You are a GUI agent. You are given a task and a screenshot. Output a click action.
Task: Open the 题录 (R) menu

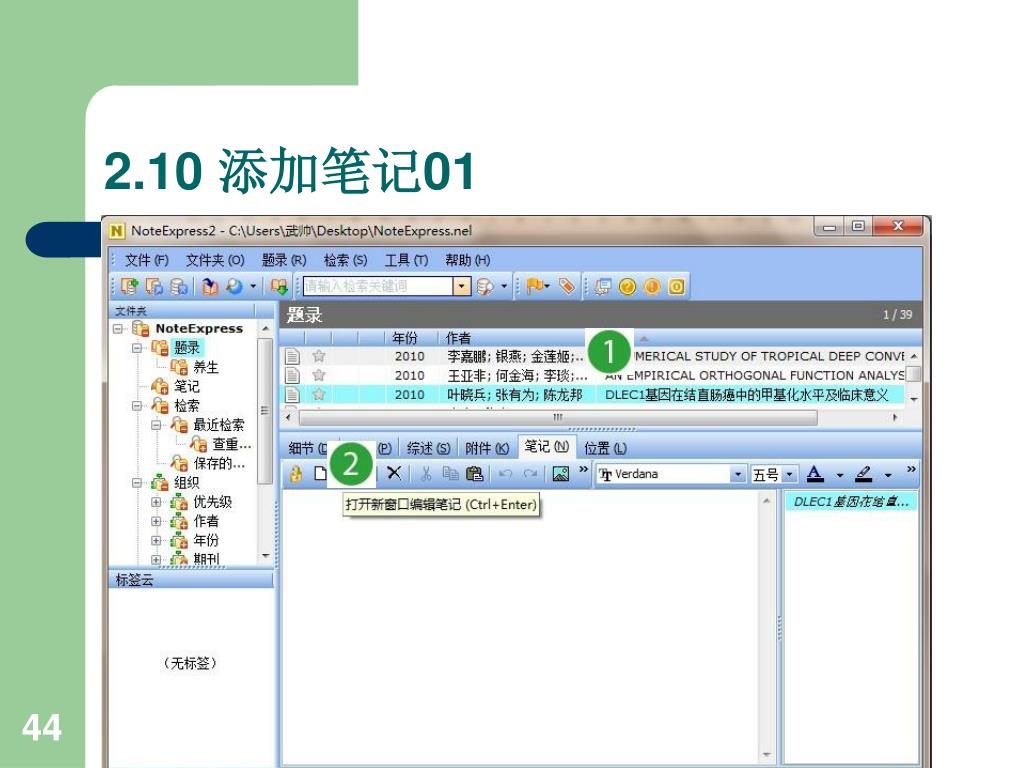(x=284, y=260)
